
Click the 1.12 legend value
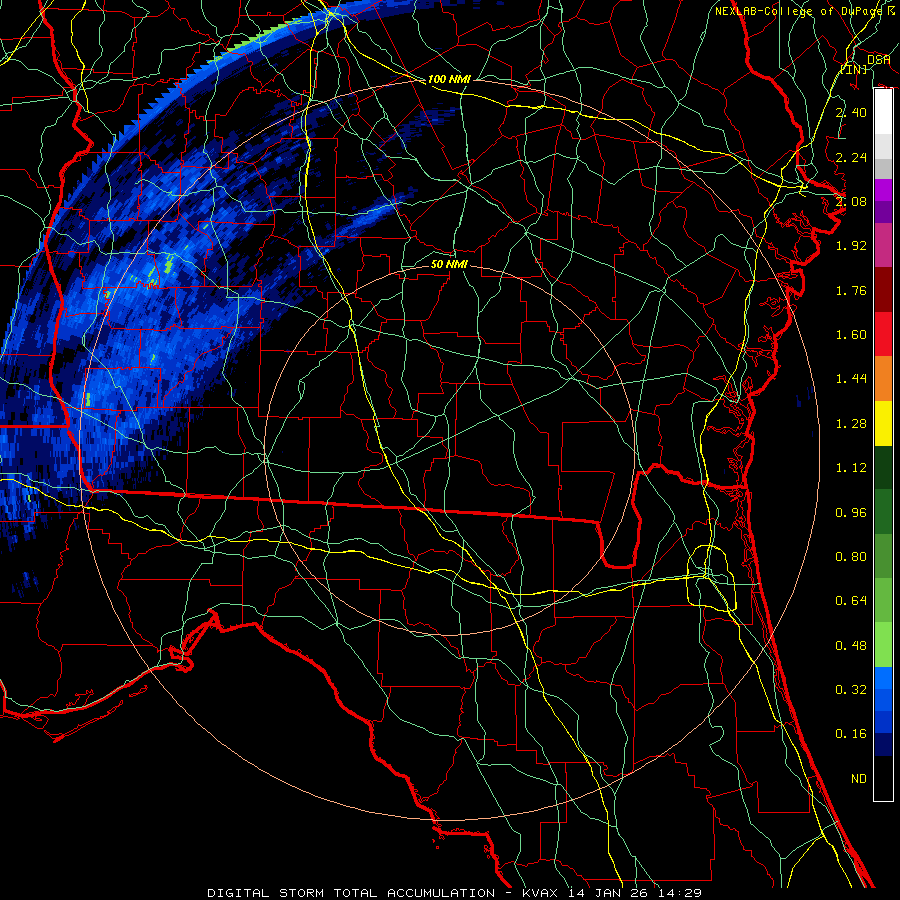[x=851, y=468]
